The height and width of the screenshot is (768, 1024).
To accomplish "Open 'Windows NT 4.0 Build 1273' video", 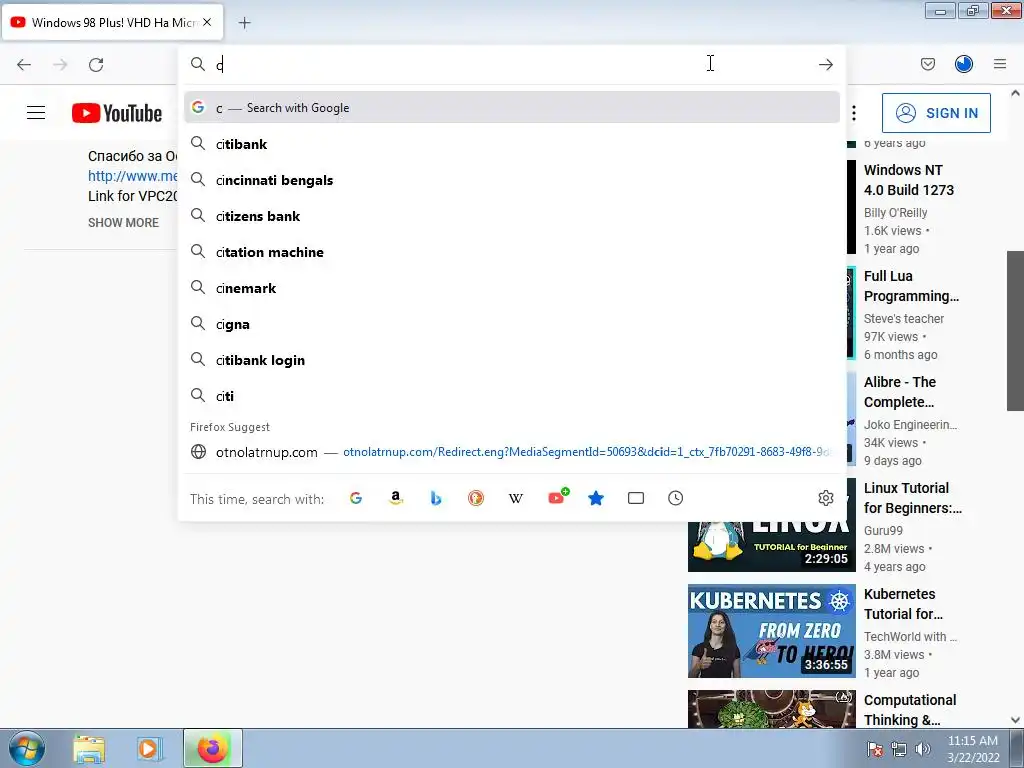I will pos(908,180).
